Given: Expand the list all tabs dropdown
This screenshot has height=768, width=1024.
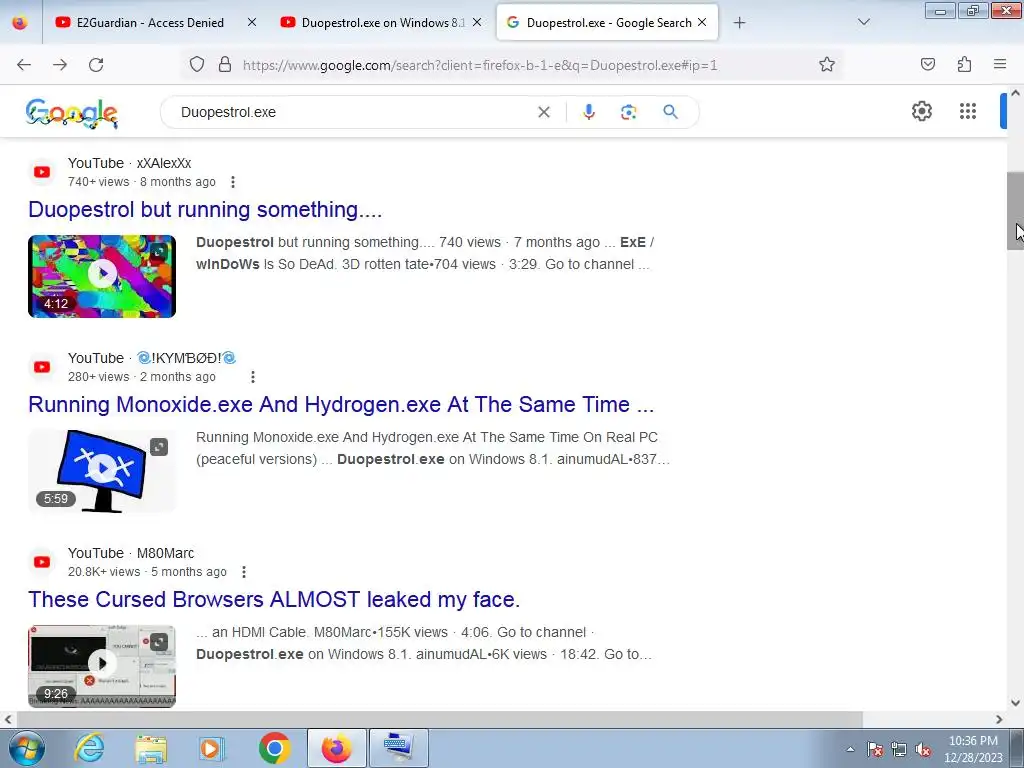Looking at the screenshot, I should (863, 22).
